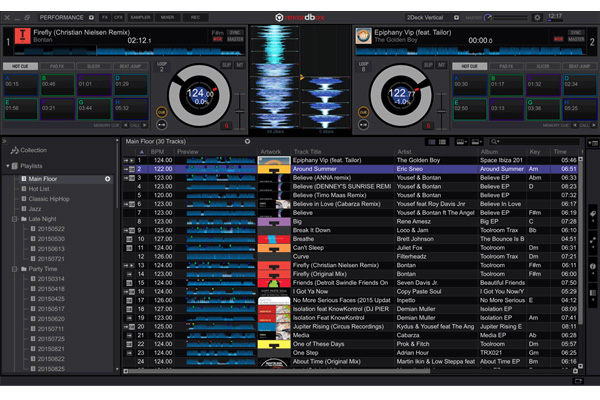Screen dimensions: 600x400
Task: Trigger hot cue A at 00:30 on deck 2
Action: point(470,85)
